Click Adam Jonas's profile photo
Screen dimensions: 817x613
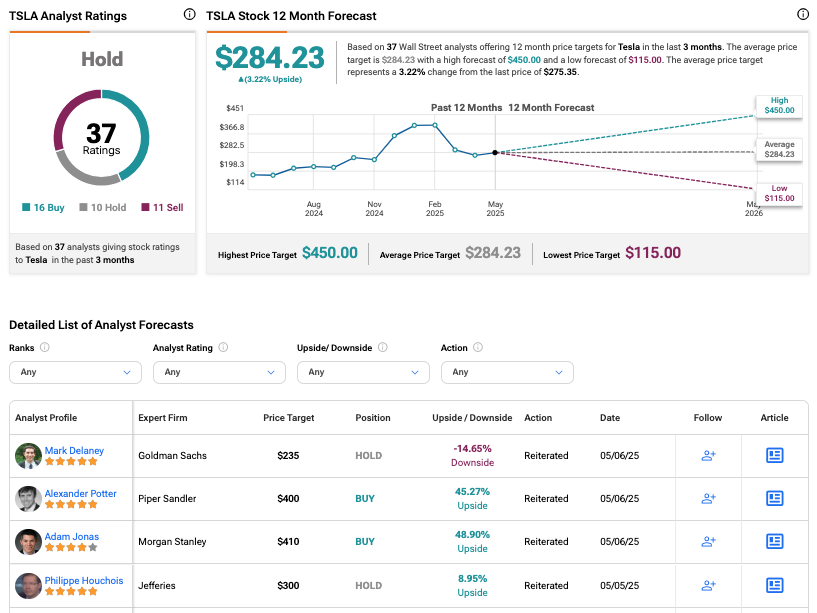[28, 542]
